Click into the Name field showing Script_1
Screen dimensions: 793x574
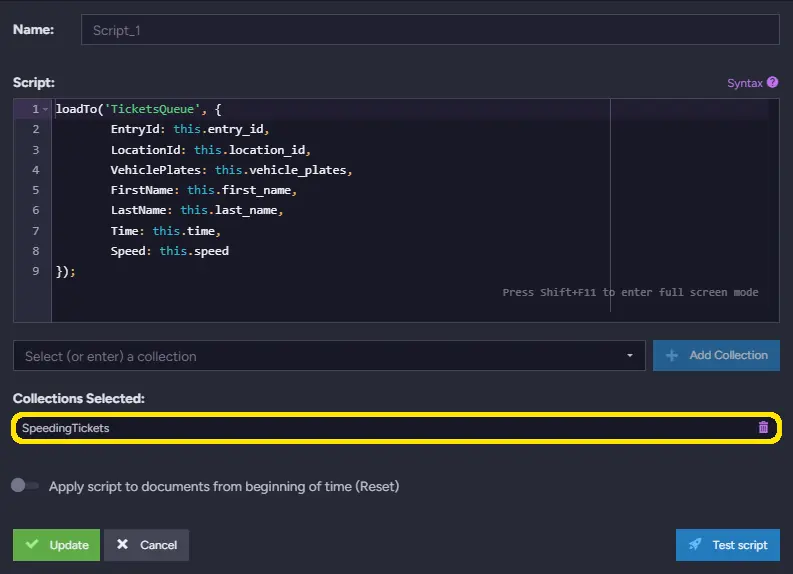(430, 30)
